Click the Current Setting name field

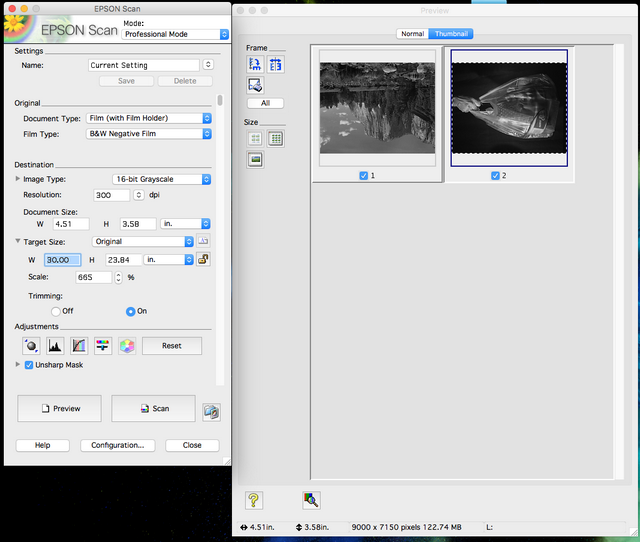click(x=144, y=65)
